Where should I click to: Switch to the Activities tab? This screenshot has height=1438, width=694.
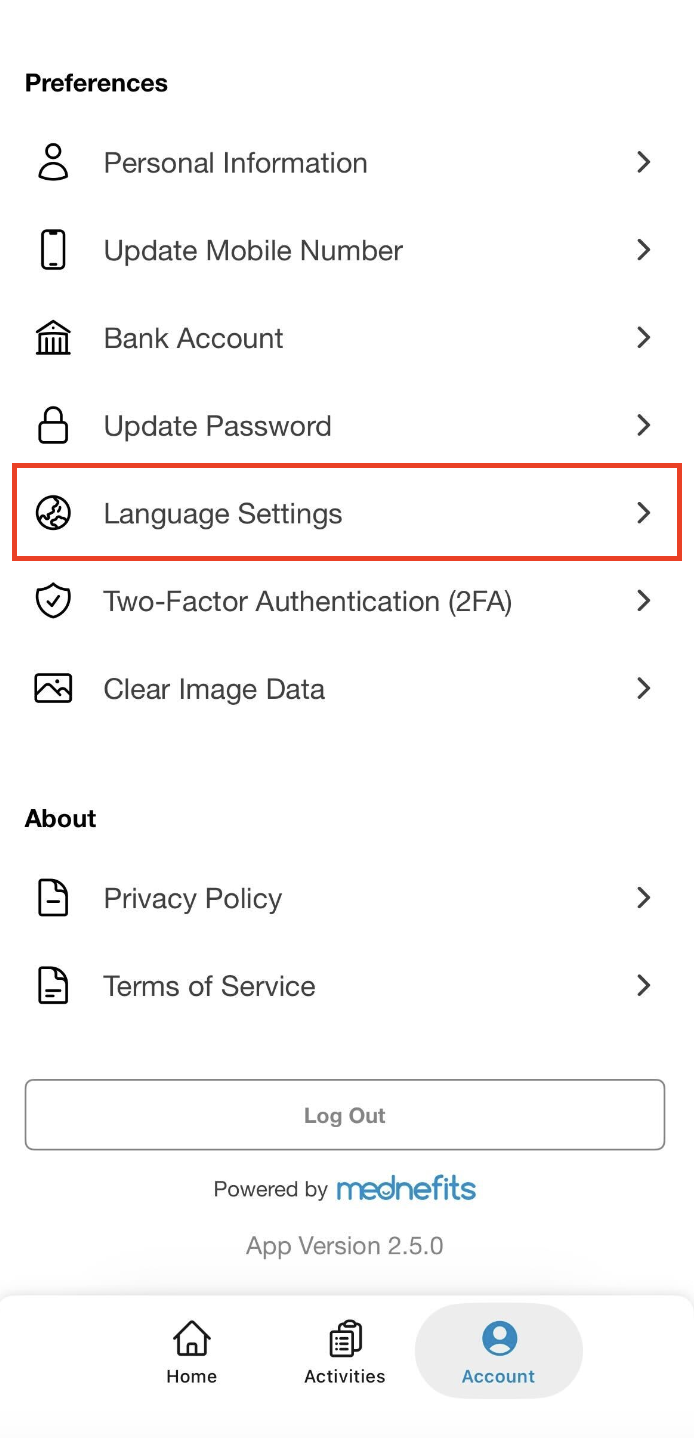coord(345,1352)
